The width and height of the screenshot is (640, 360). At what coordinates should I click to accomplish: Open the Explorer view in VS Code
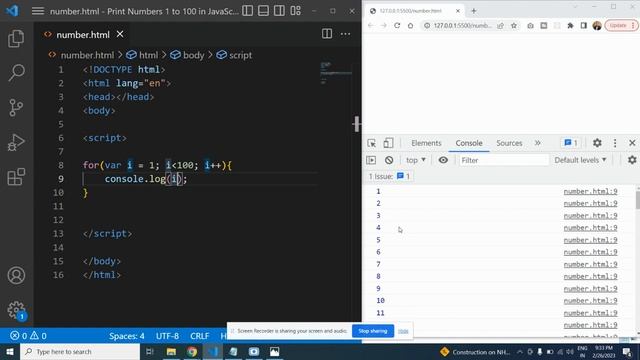pyautogui.click(x=16, y=38)
